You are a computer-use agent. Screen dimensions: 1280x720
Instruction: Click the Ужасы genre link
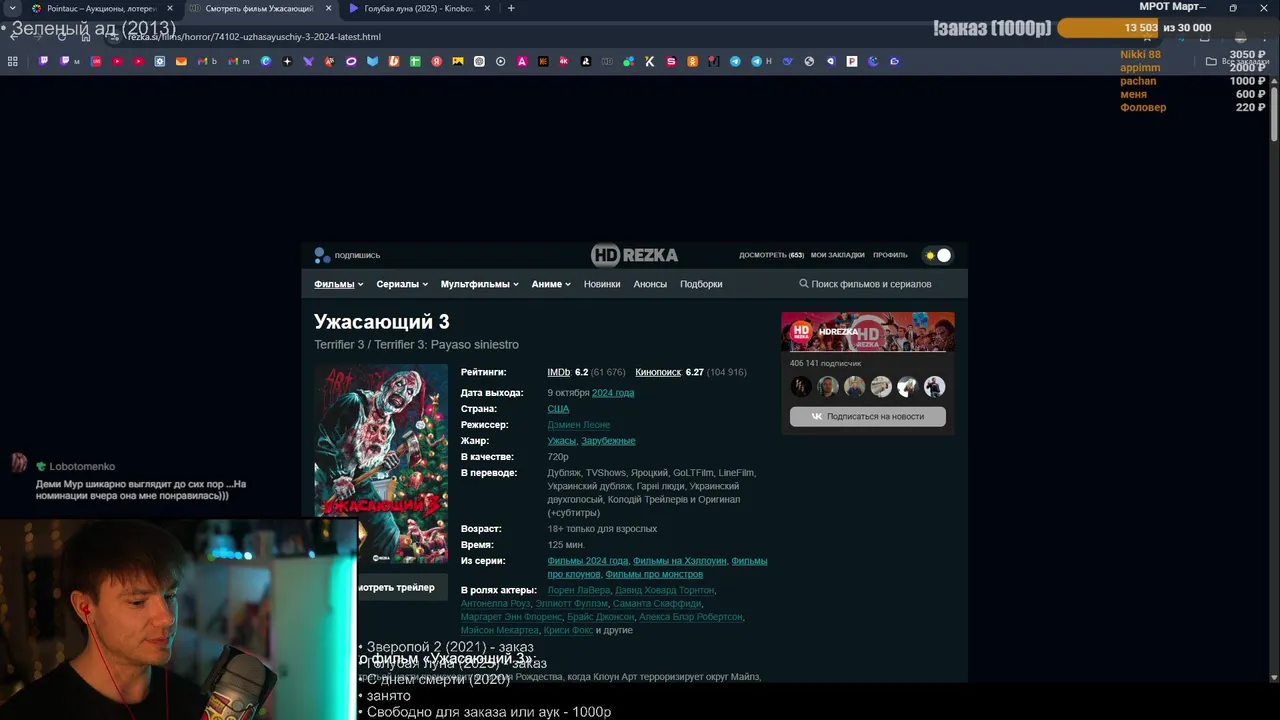point(561,441)
